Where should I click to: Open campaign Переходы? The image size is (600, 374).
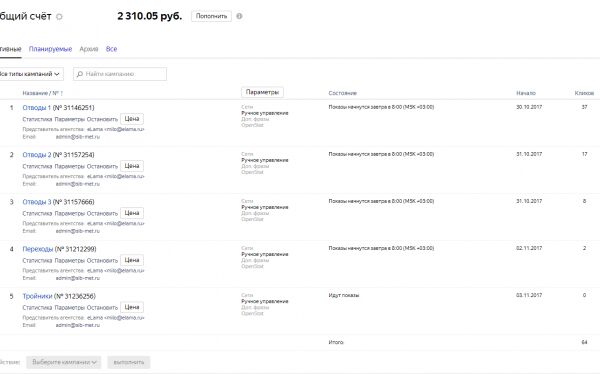click(38, 249)
